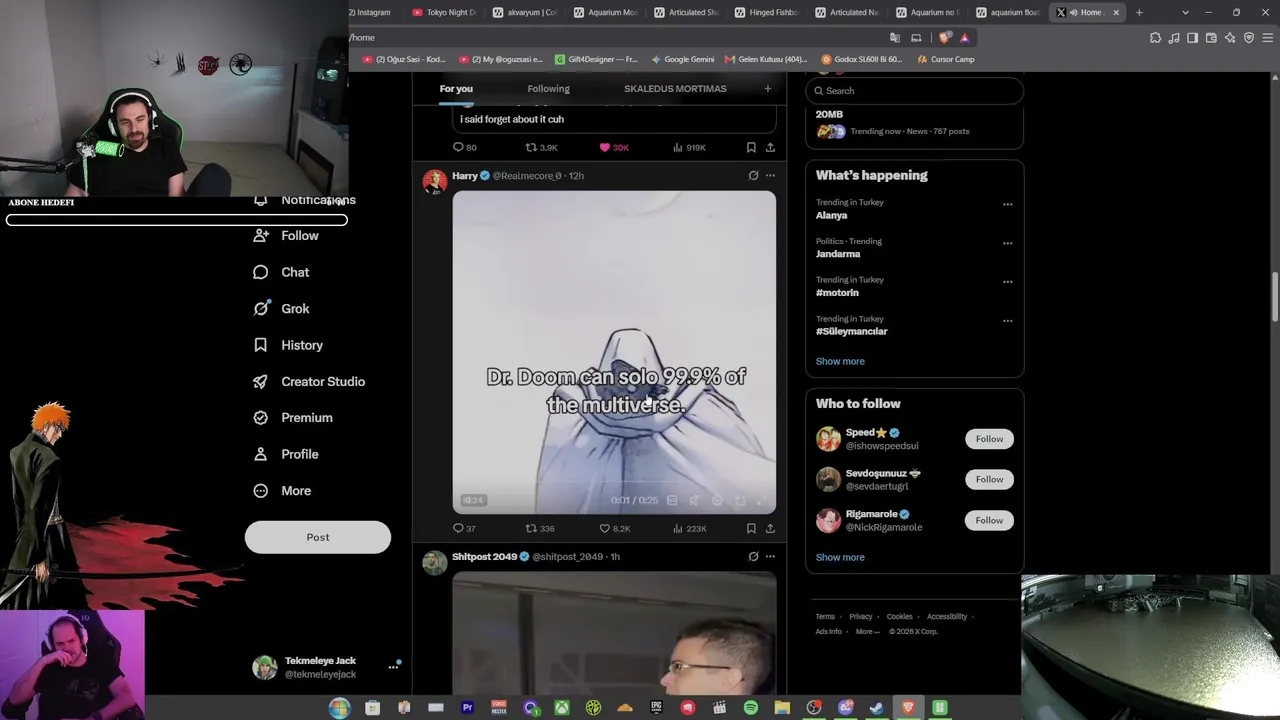Click the Post button in the sidebar
The height and width of the screenshot is (720, 1280).
point(318,537)
